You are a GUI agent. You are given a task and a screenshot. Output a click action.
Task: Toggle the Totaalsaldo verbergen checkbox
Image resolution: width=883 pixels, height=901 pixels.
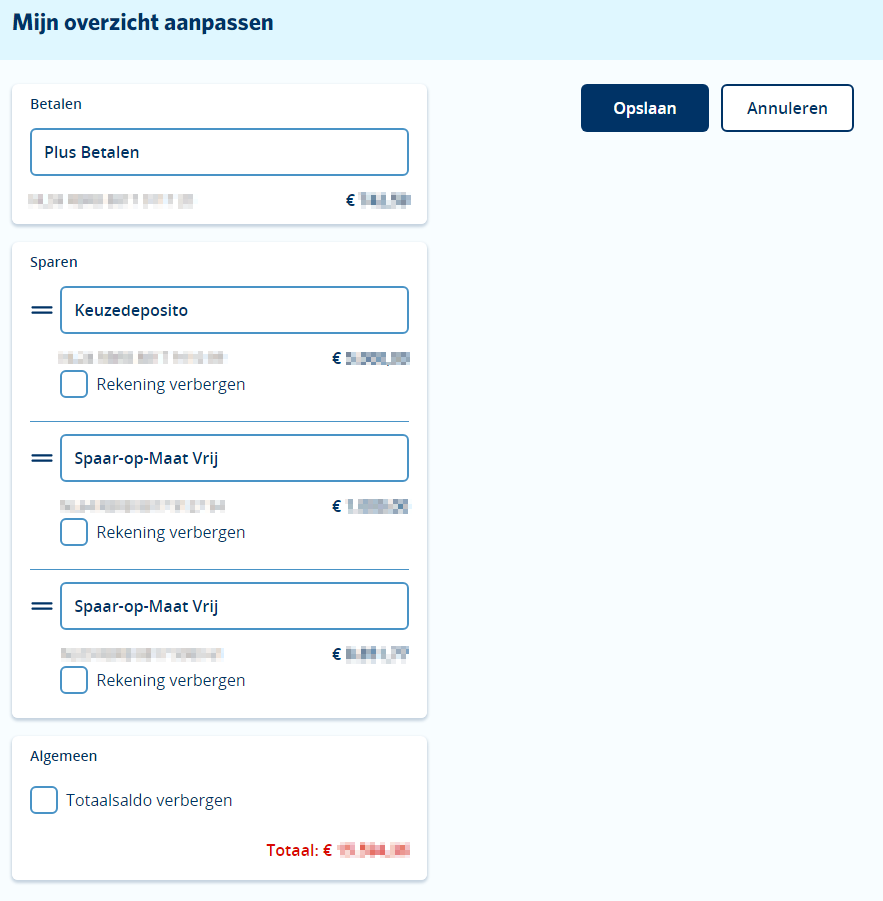[x=44, y=800]
